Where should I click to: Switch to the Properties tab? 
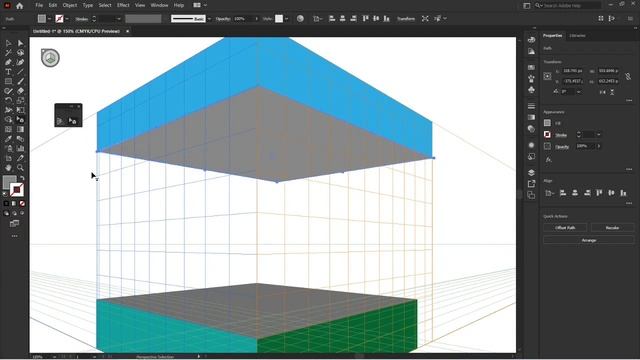pos(552,36)
